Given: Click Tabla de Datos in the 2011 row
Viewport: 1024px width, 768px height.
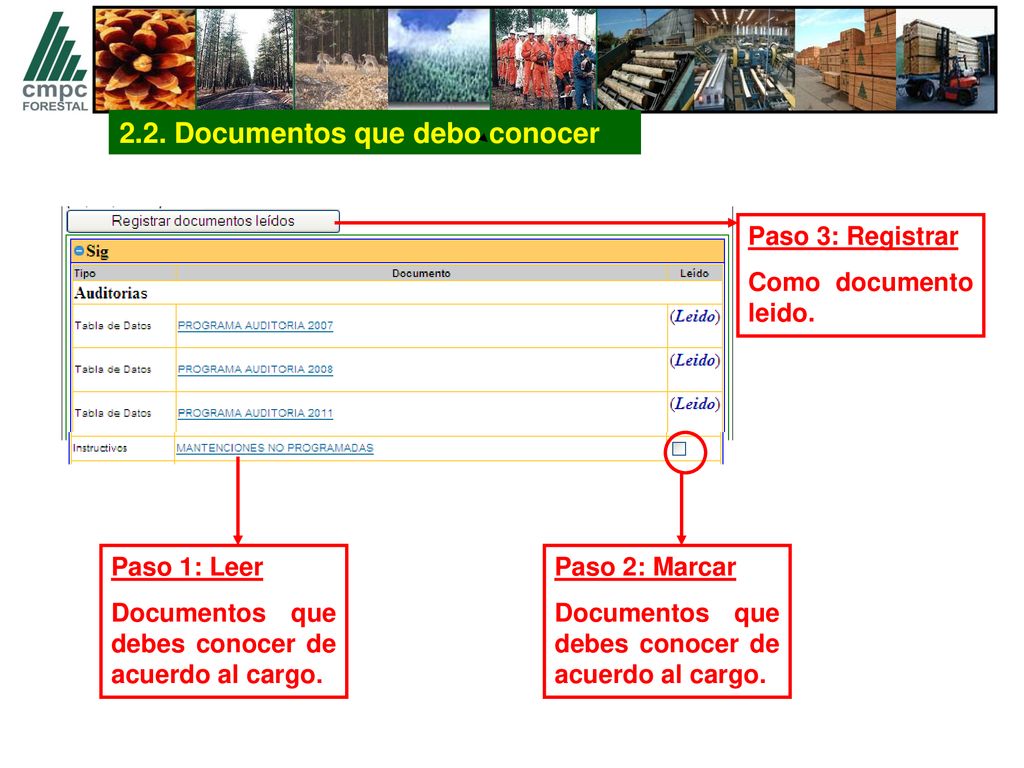Looking at the screenshot, I should (x=113, y=413).
